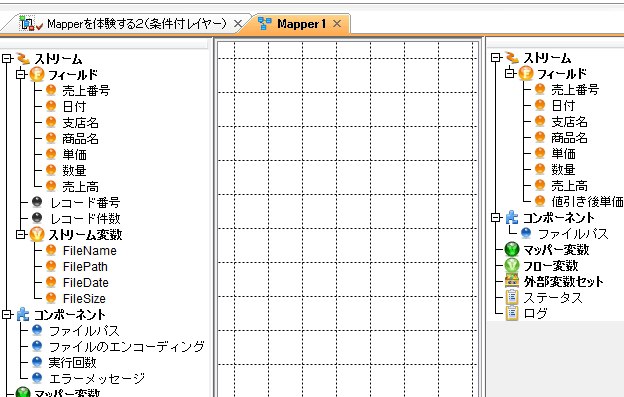Screen dimensions: 624x397
Task: Click the left ストリーム stream icon
Action: 23,58
